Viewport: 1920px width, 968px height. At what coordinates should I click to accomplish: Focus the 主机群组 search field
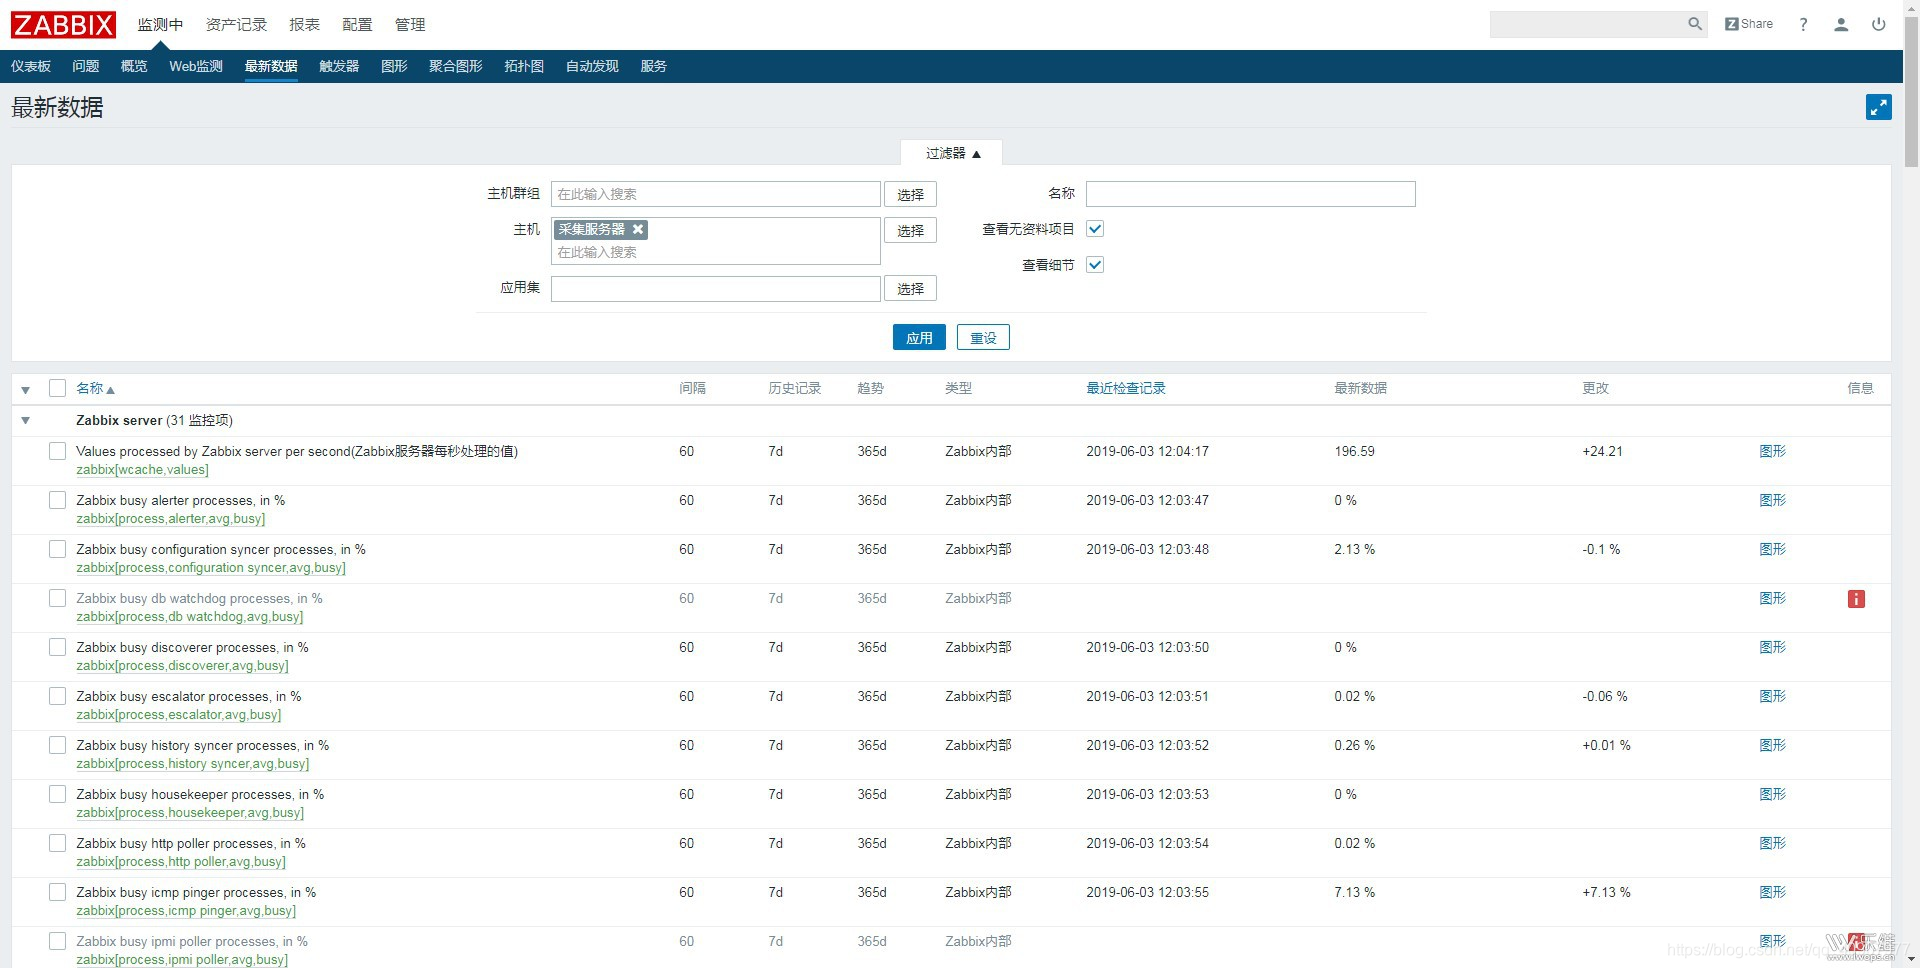point(715,194)
